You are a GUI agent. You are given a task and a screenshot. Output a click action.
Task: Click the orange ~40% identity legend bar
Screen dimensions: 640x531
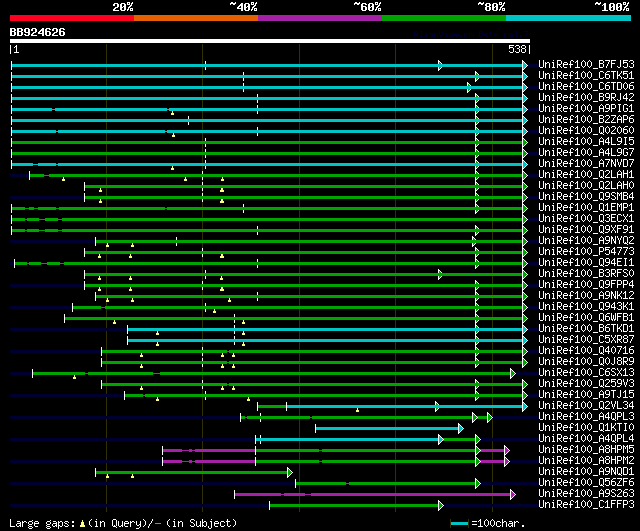(x=196, y=18)
